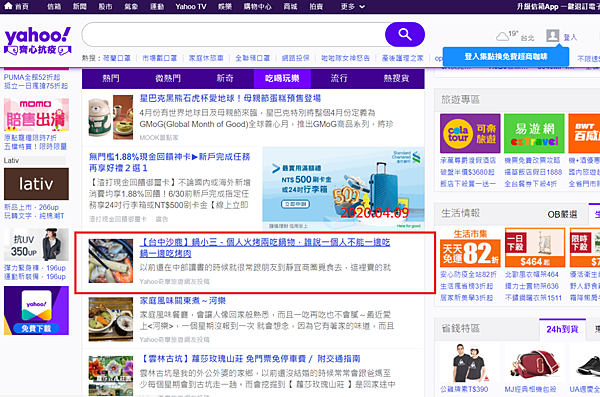This screenshot has height=397, width=600.
Task: Click the purple magnifier search button
Action: coord(405,34)
